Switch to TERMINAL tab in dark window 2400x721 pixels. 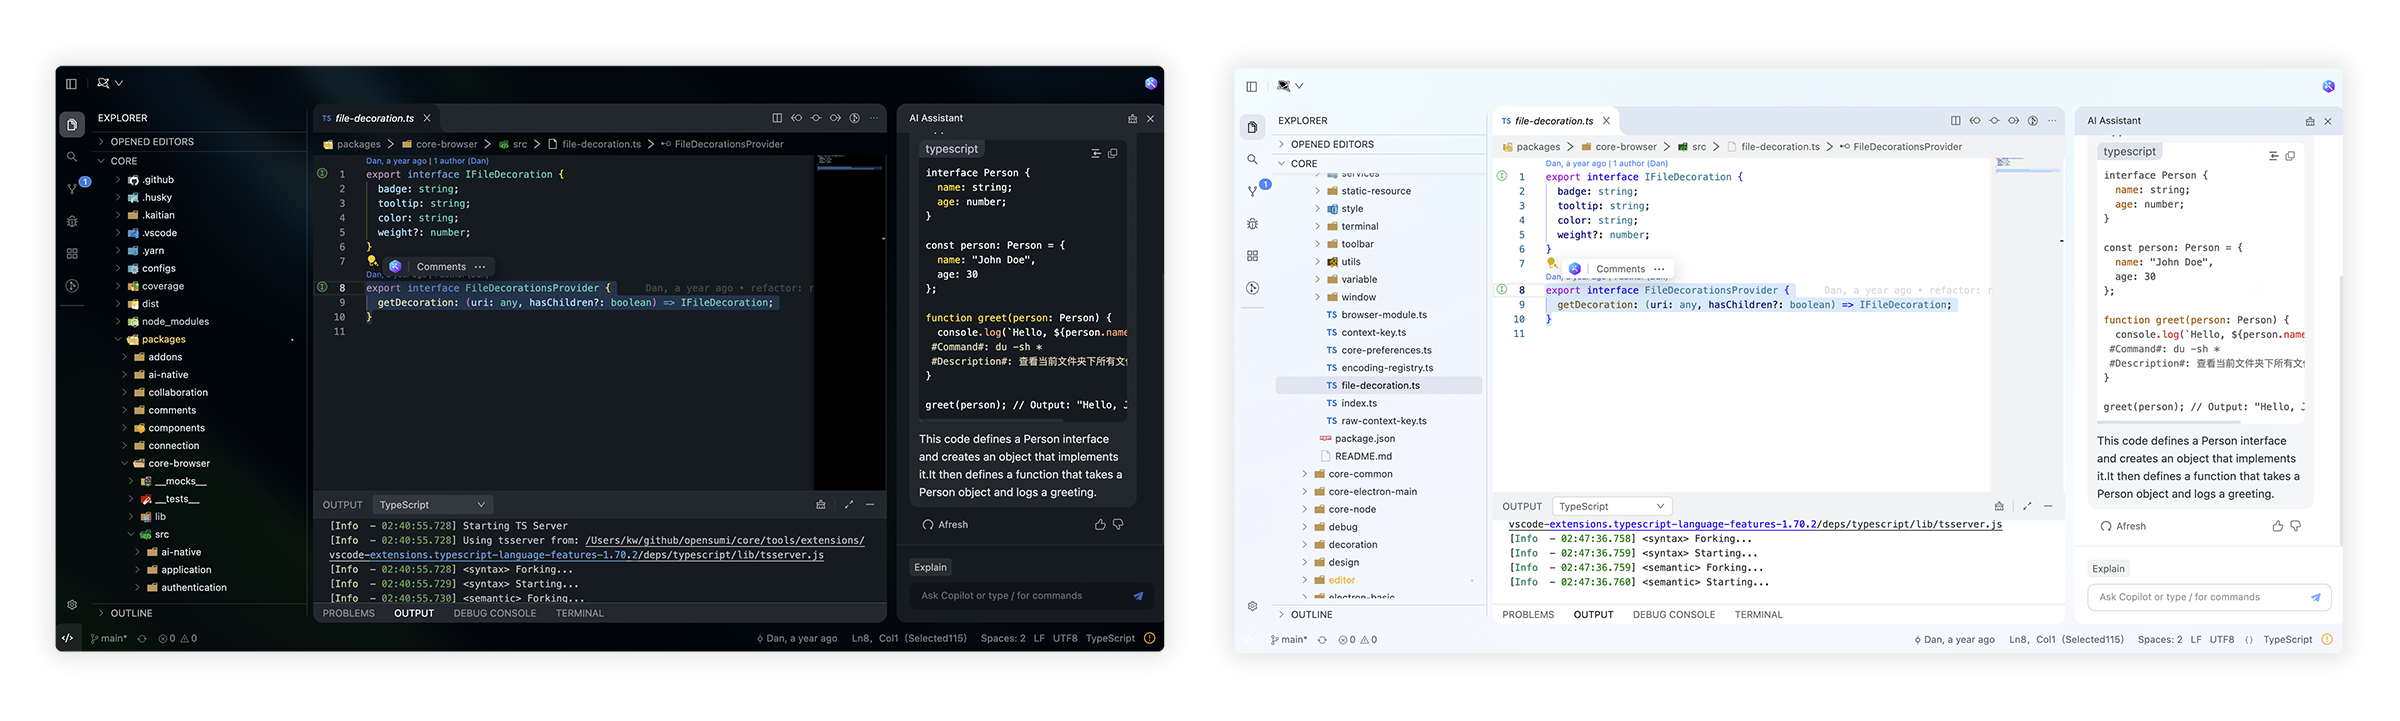(579, 614)
